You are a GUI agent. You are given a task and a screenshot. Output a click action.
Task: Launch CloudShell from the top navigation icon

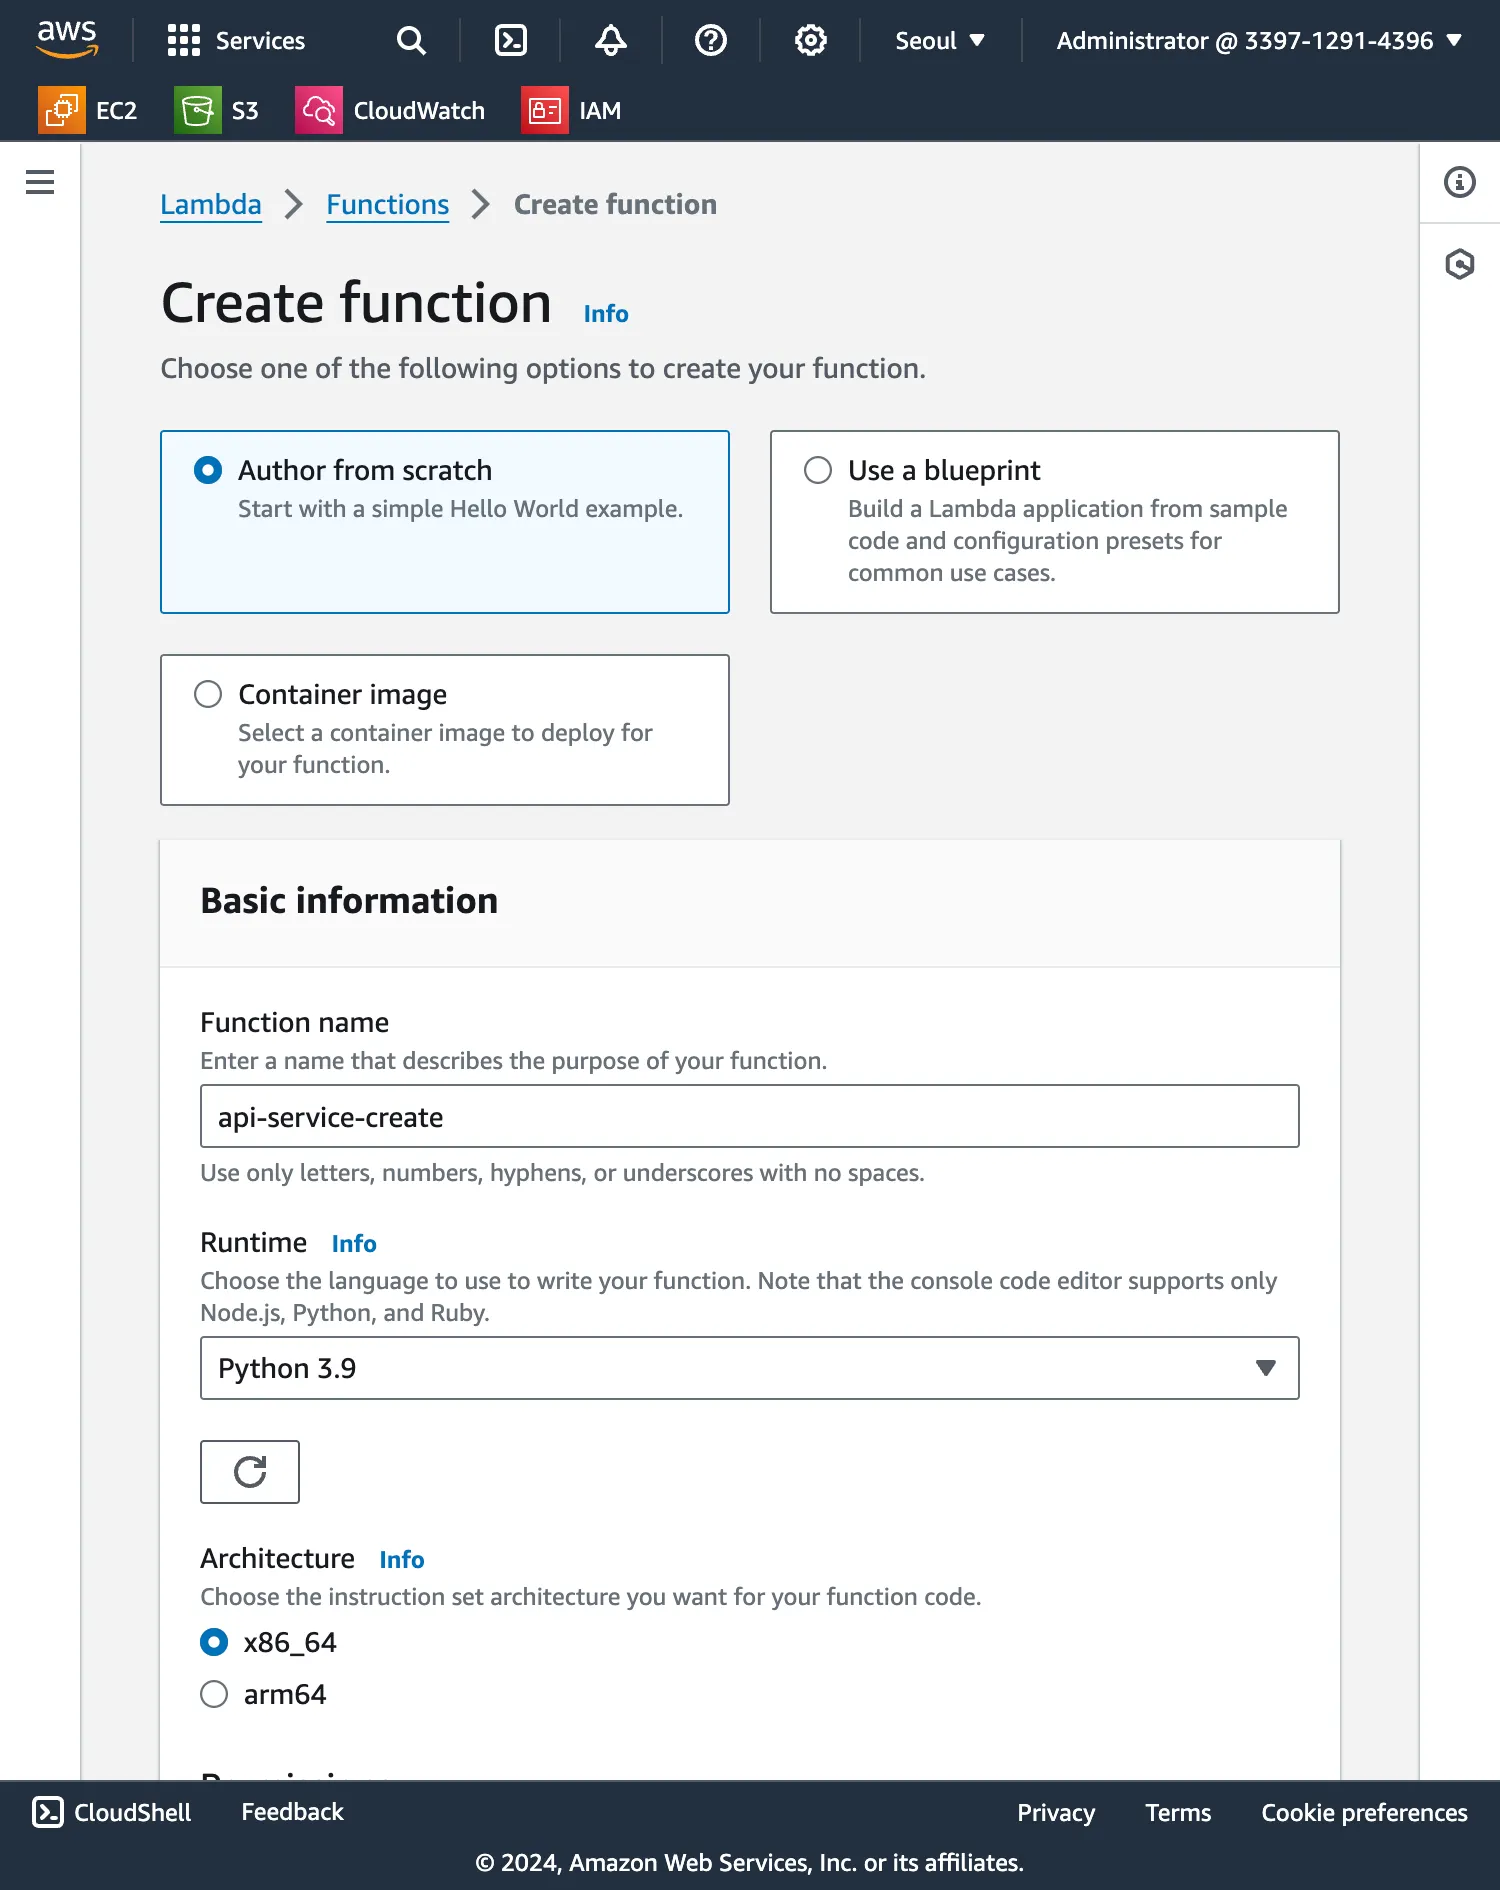pyautogui.click(x=511, y=41)
